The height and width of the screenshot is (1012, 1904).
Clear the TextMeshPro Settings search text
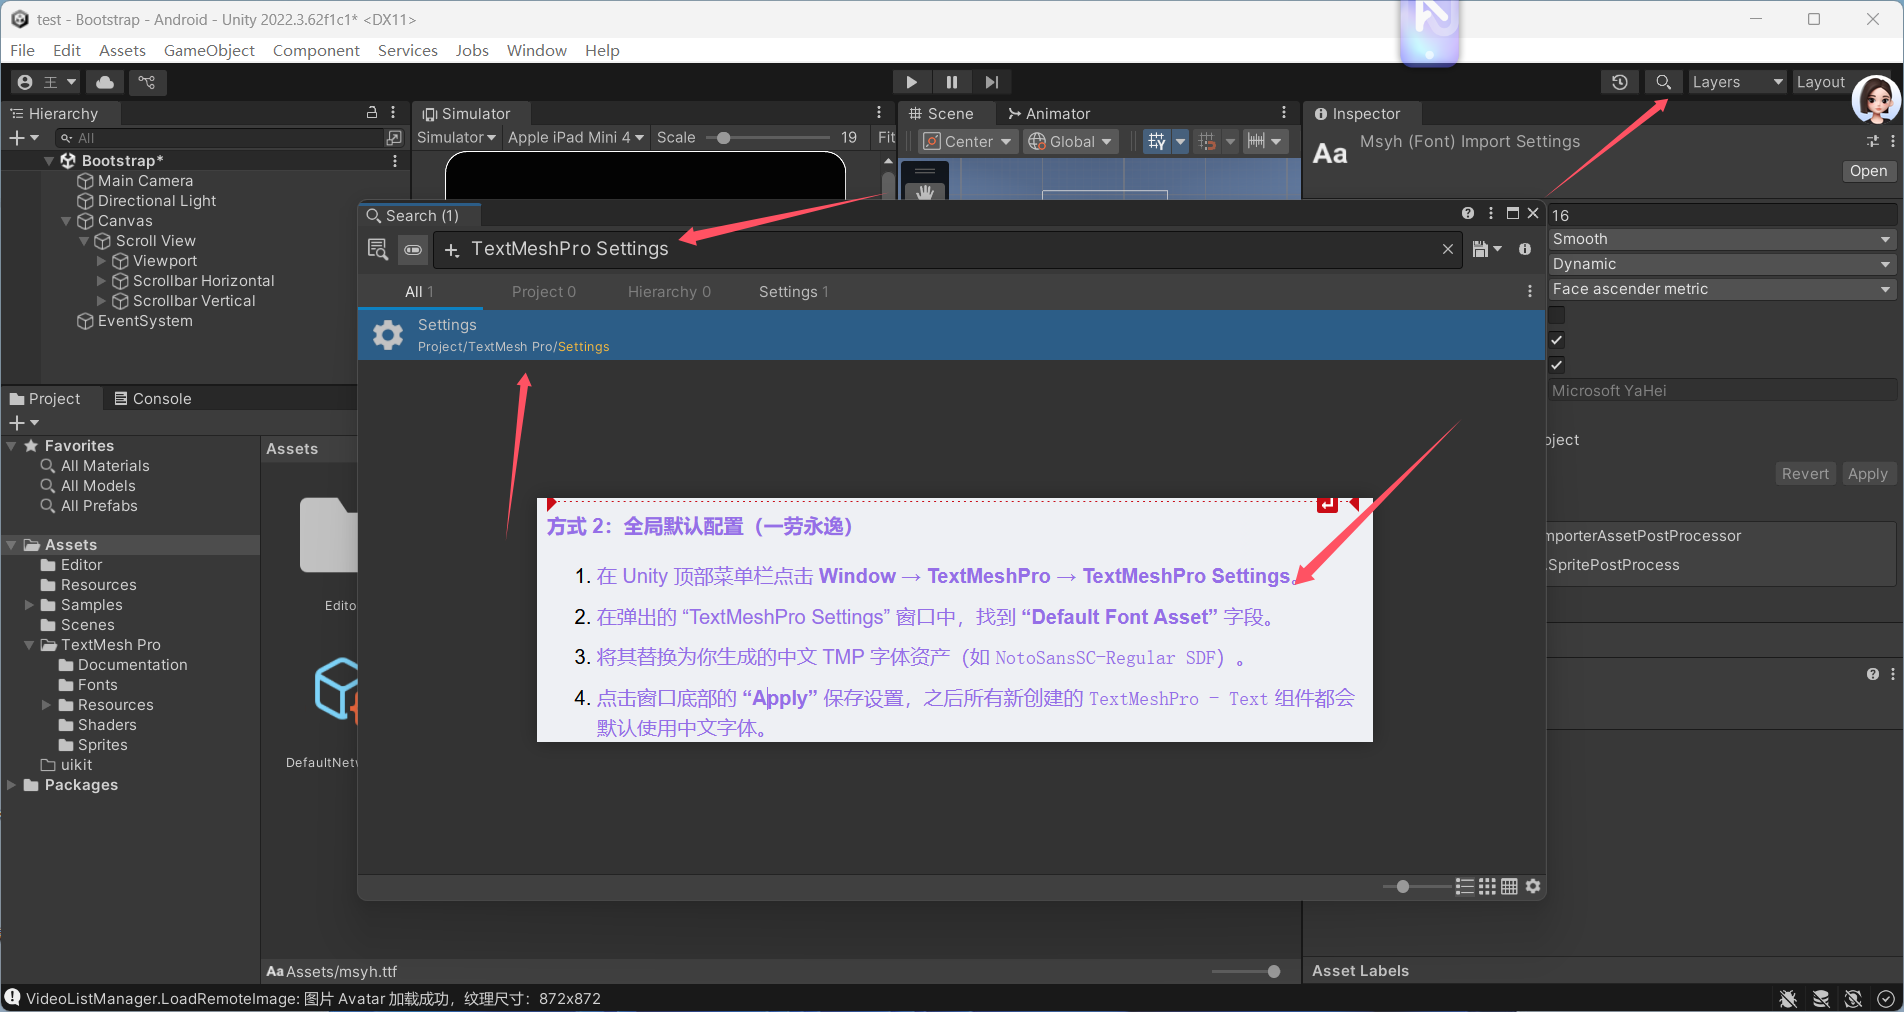pos(1448,249)
